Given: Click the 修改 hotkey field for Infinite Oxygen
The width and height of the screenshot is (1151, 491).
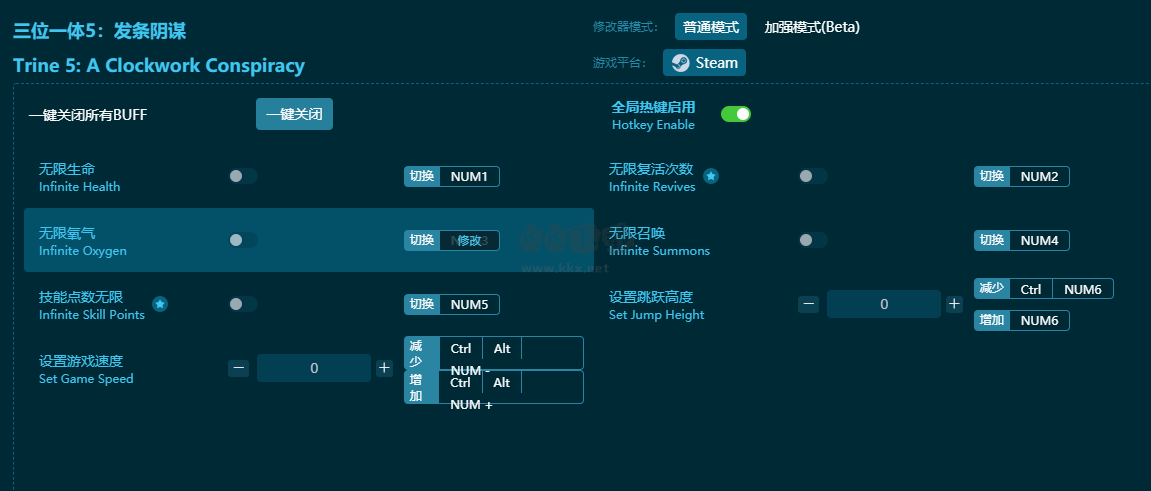Looking at the screenshot, I should coord(469,240).
